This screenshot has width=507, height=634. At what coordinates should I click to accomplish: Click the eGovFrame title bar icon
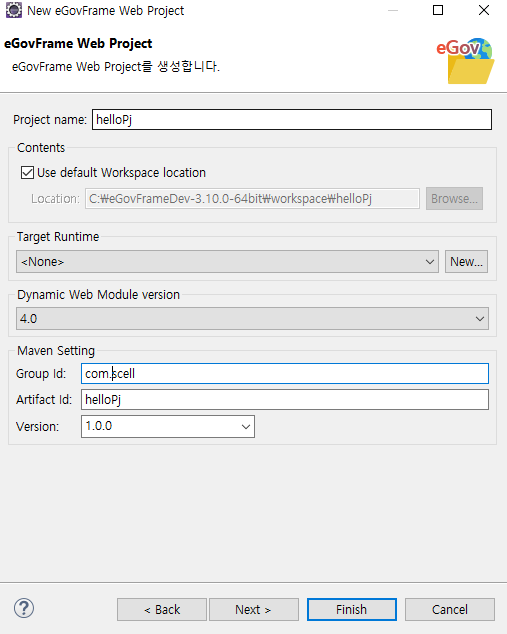point(14,10)
